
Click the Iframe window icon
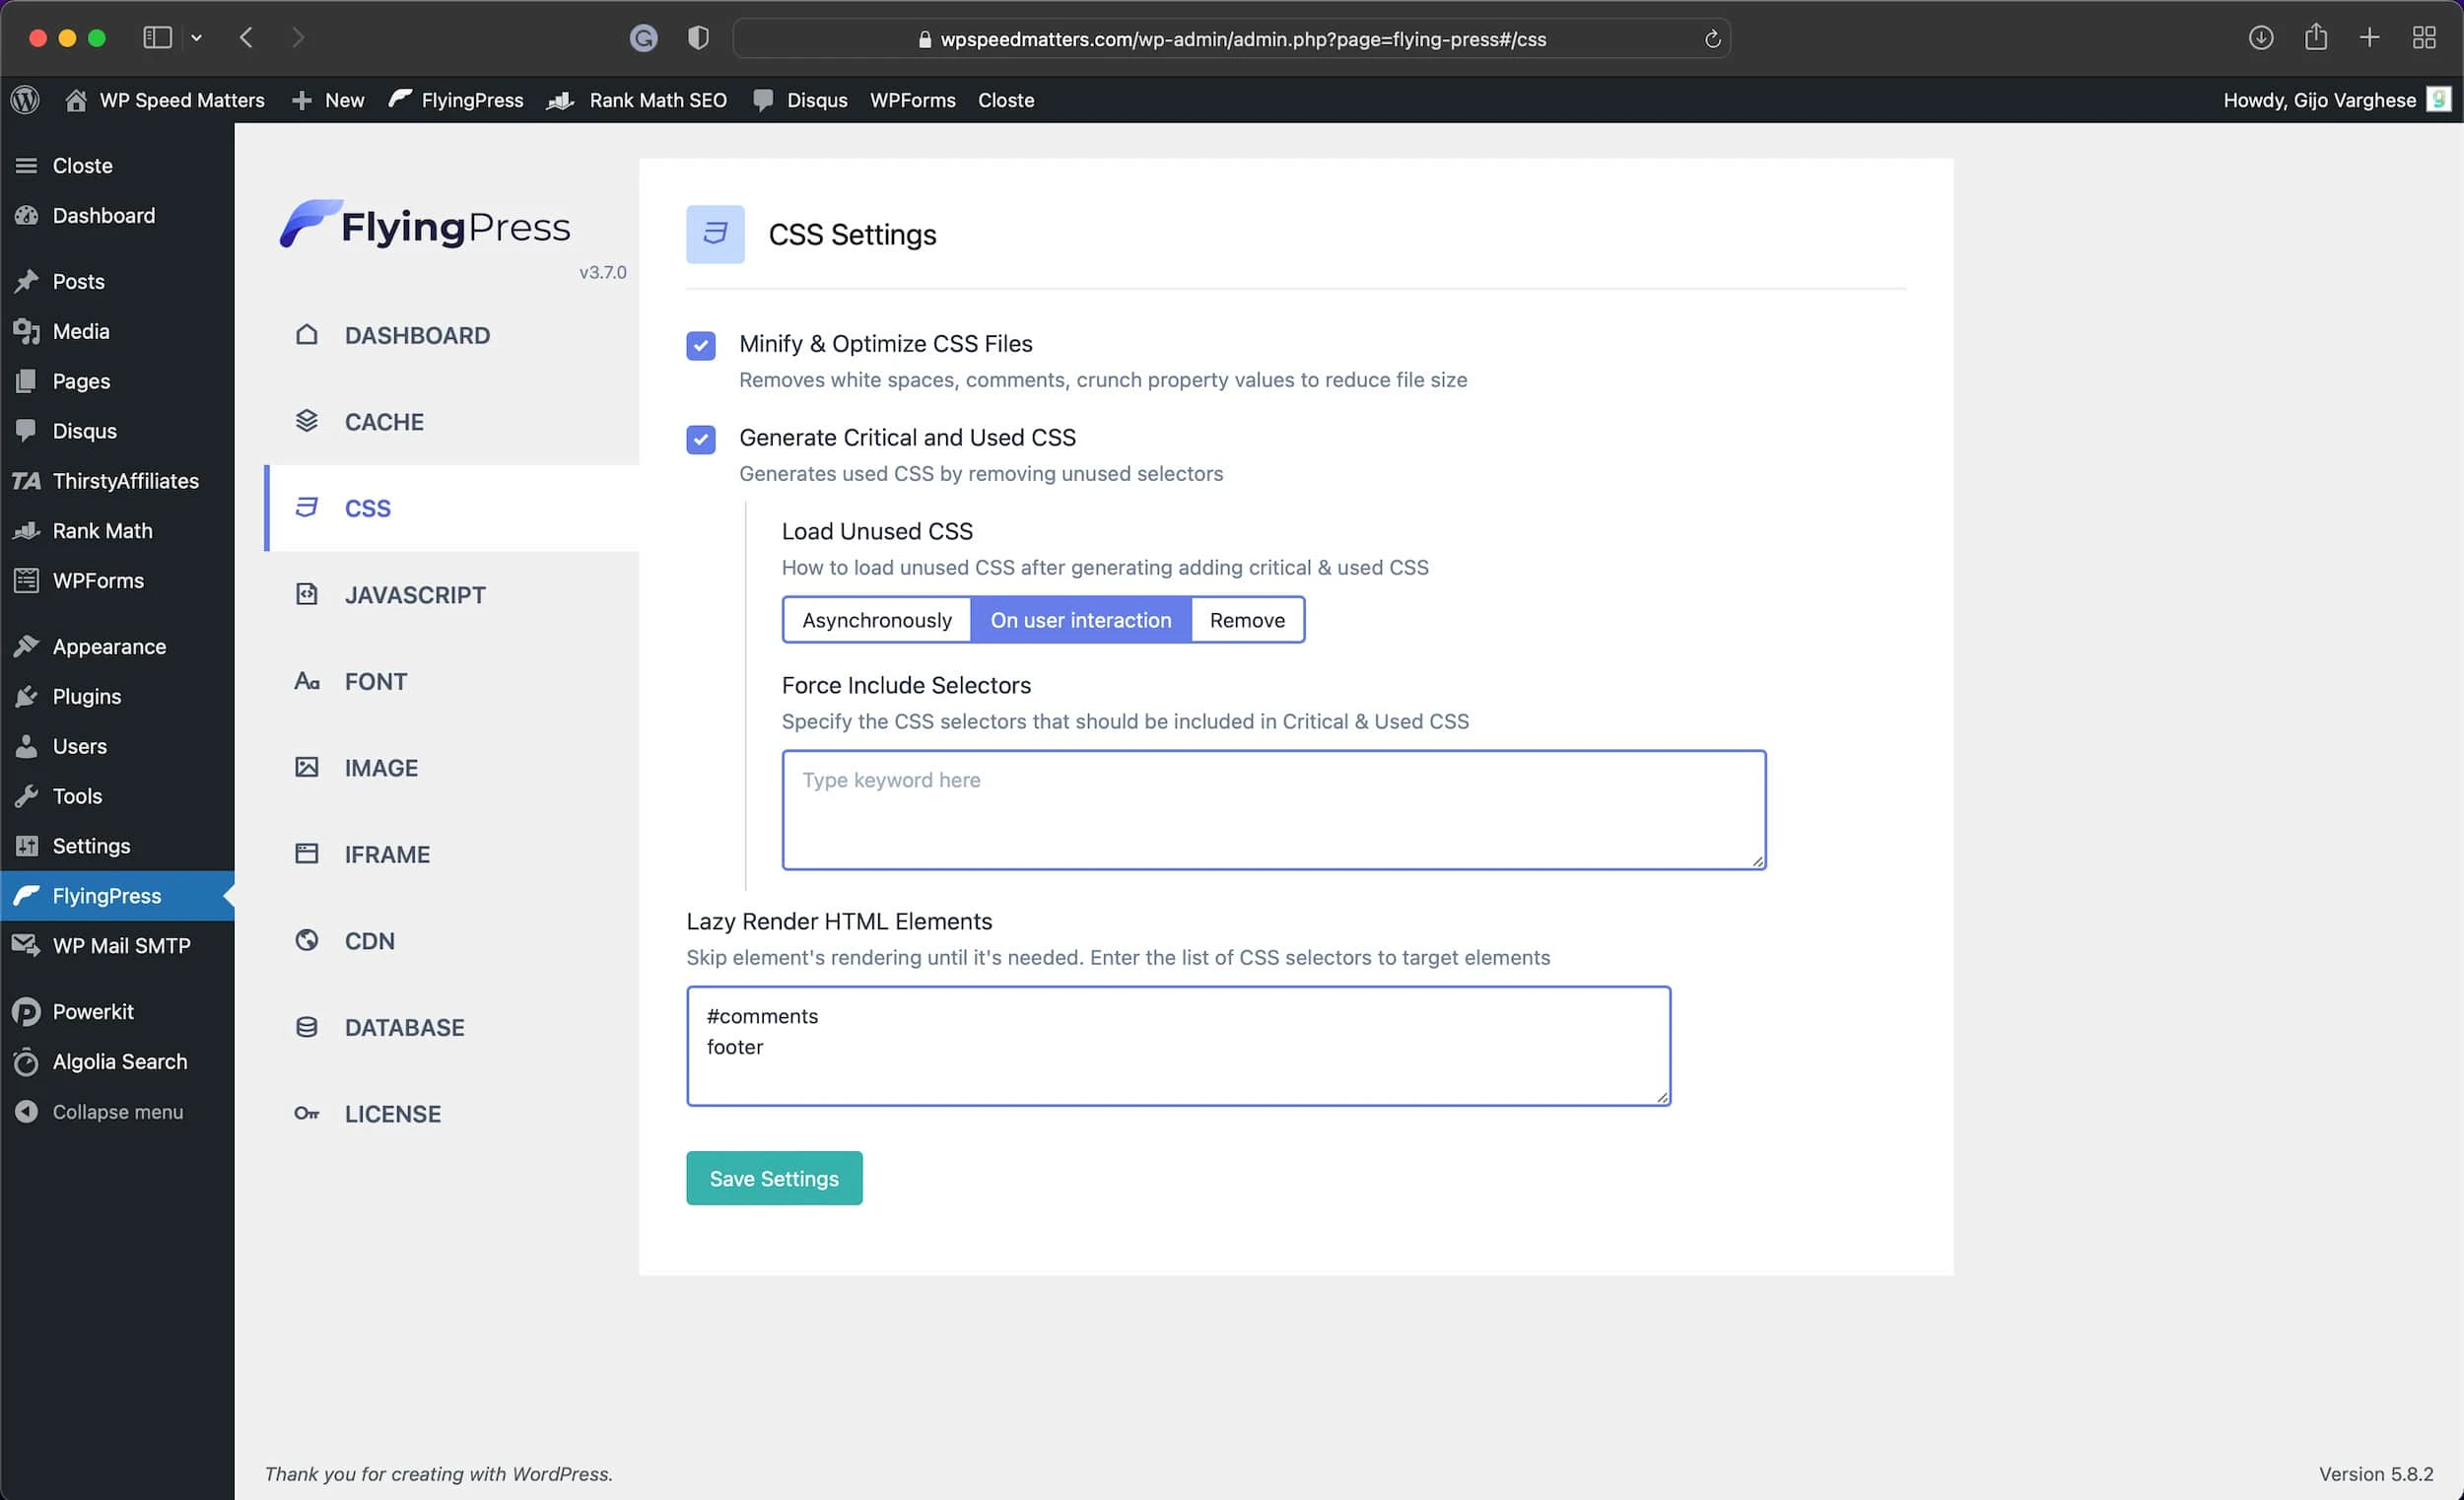coord(307,854)
